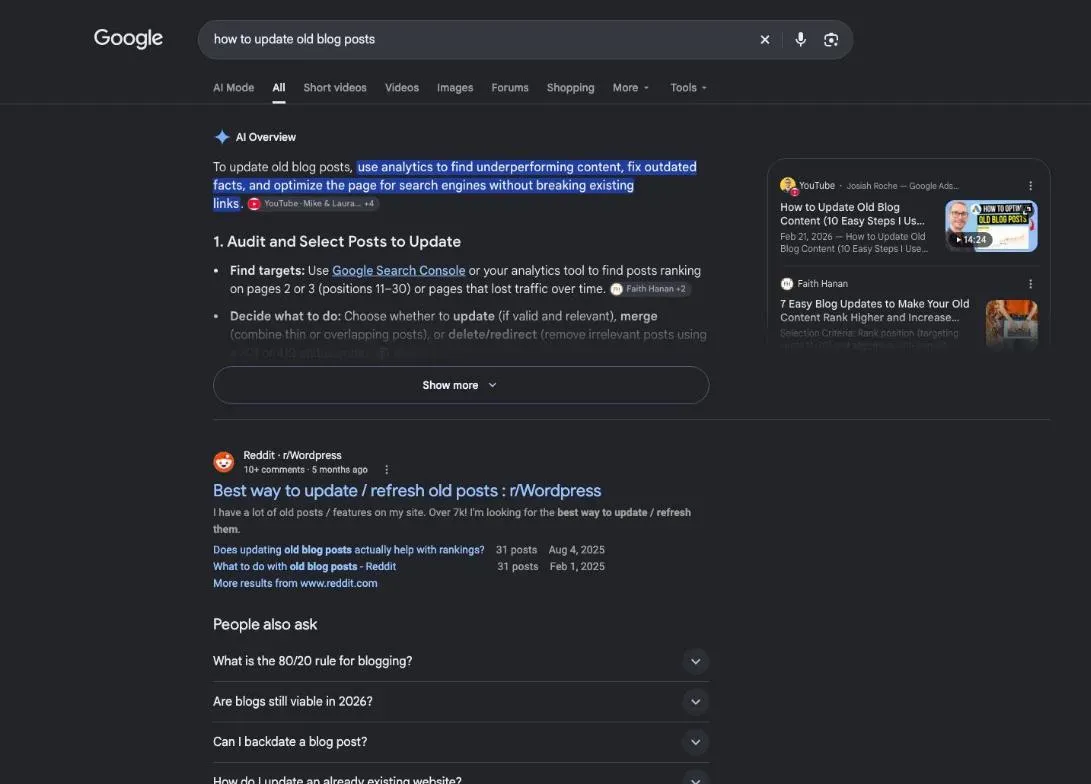Clear the search query with the X icon
Screen dimensions: 1091x784
coord(765,40)
